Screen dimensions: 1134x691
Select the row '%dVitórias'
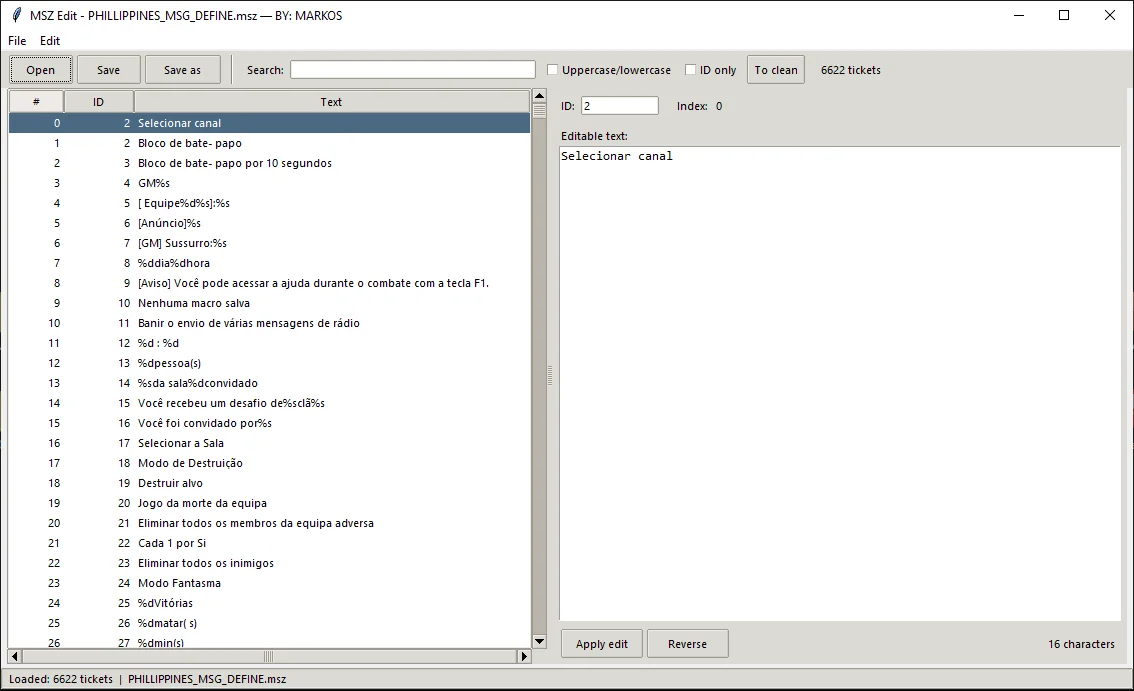(269, 603)
